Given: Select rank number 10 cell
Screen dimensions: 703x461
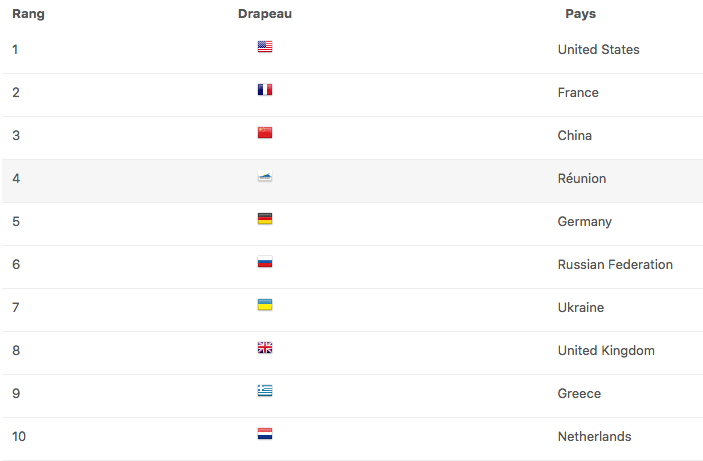Looking at the screenshot, I should (19, 436).
